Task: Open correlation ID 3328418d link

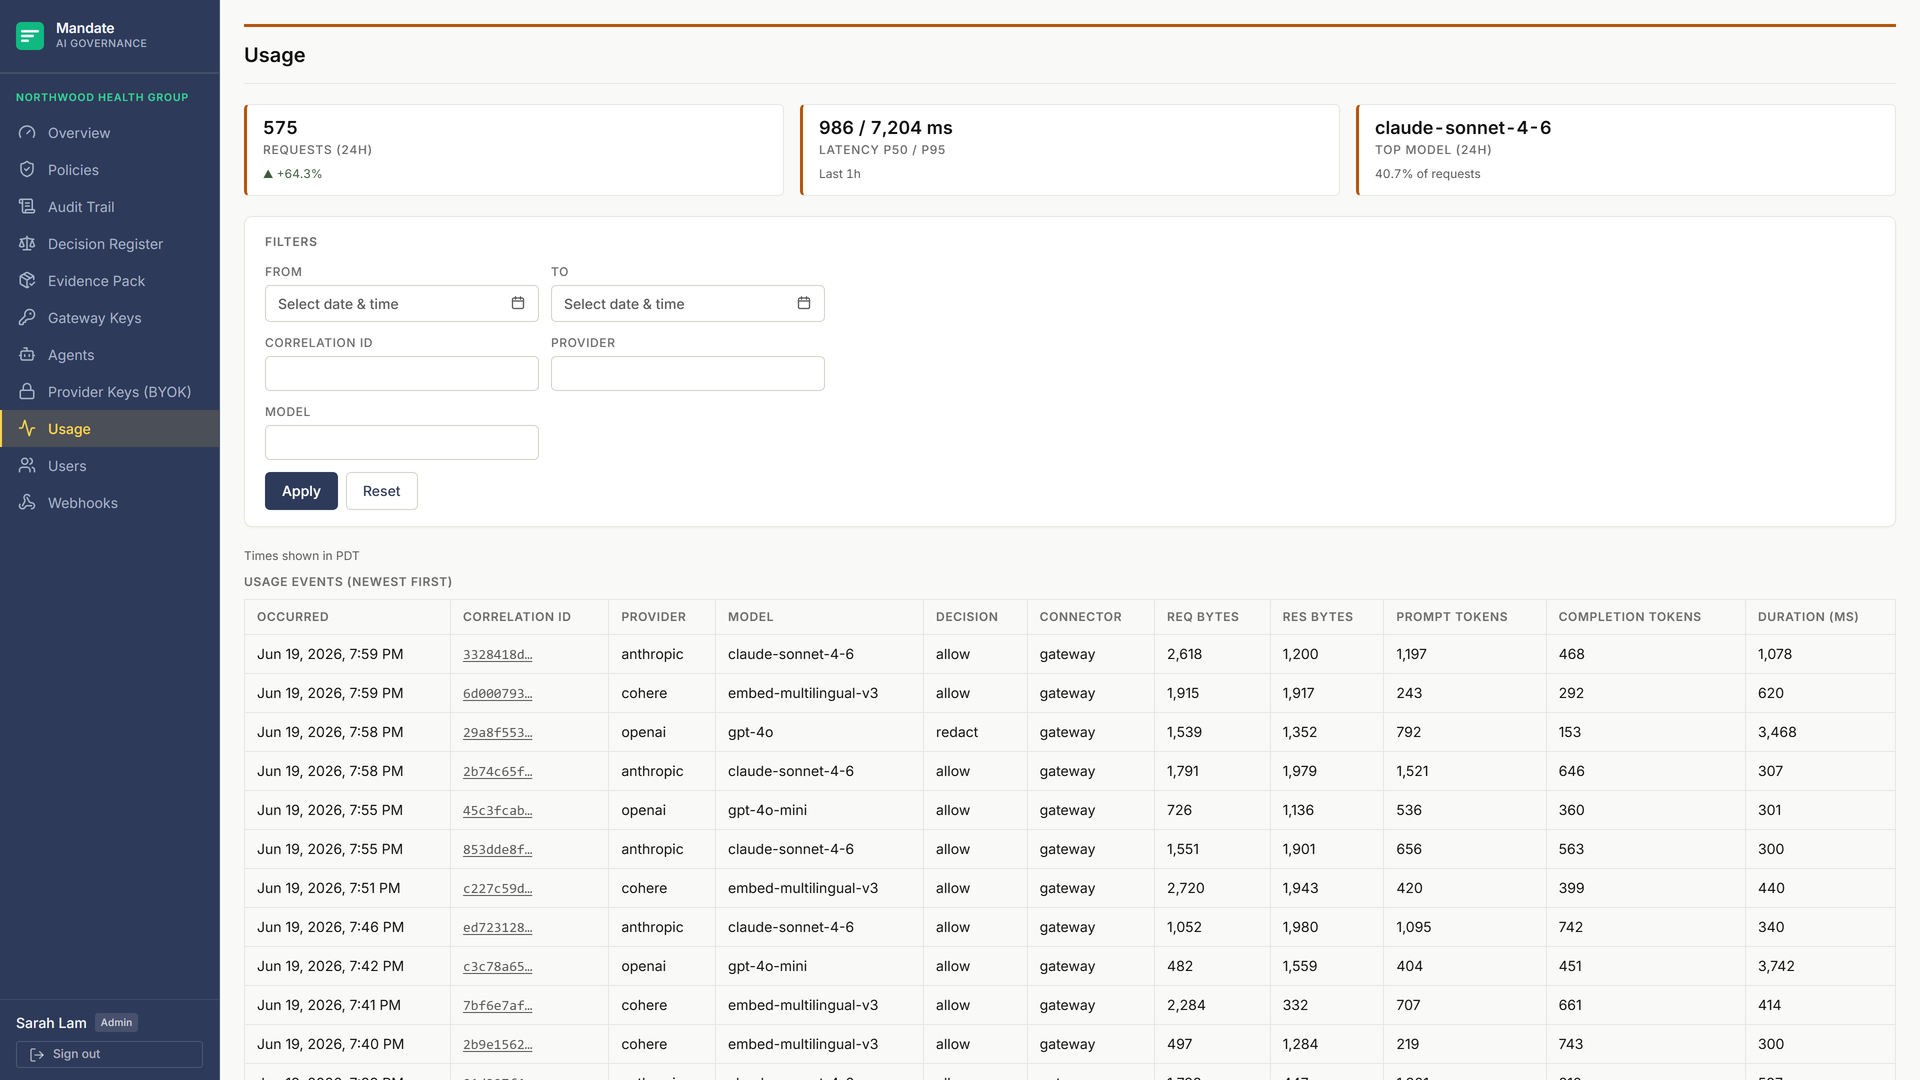Action: point(497,655)
